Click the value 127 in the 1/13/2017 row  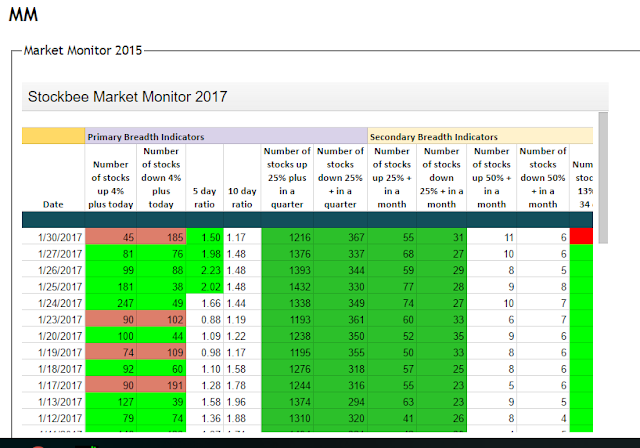111,401
